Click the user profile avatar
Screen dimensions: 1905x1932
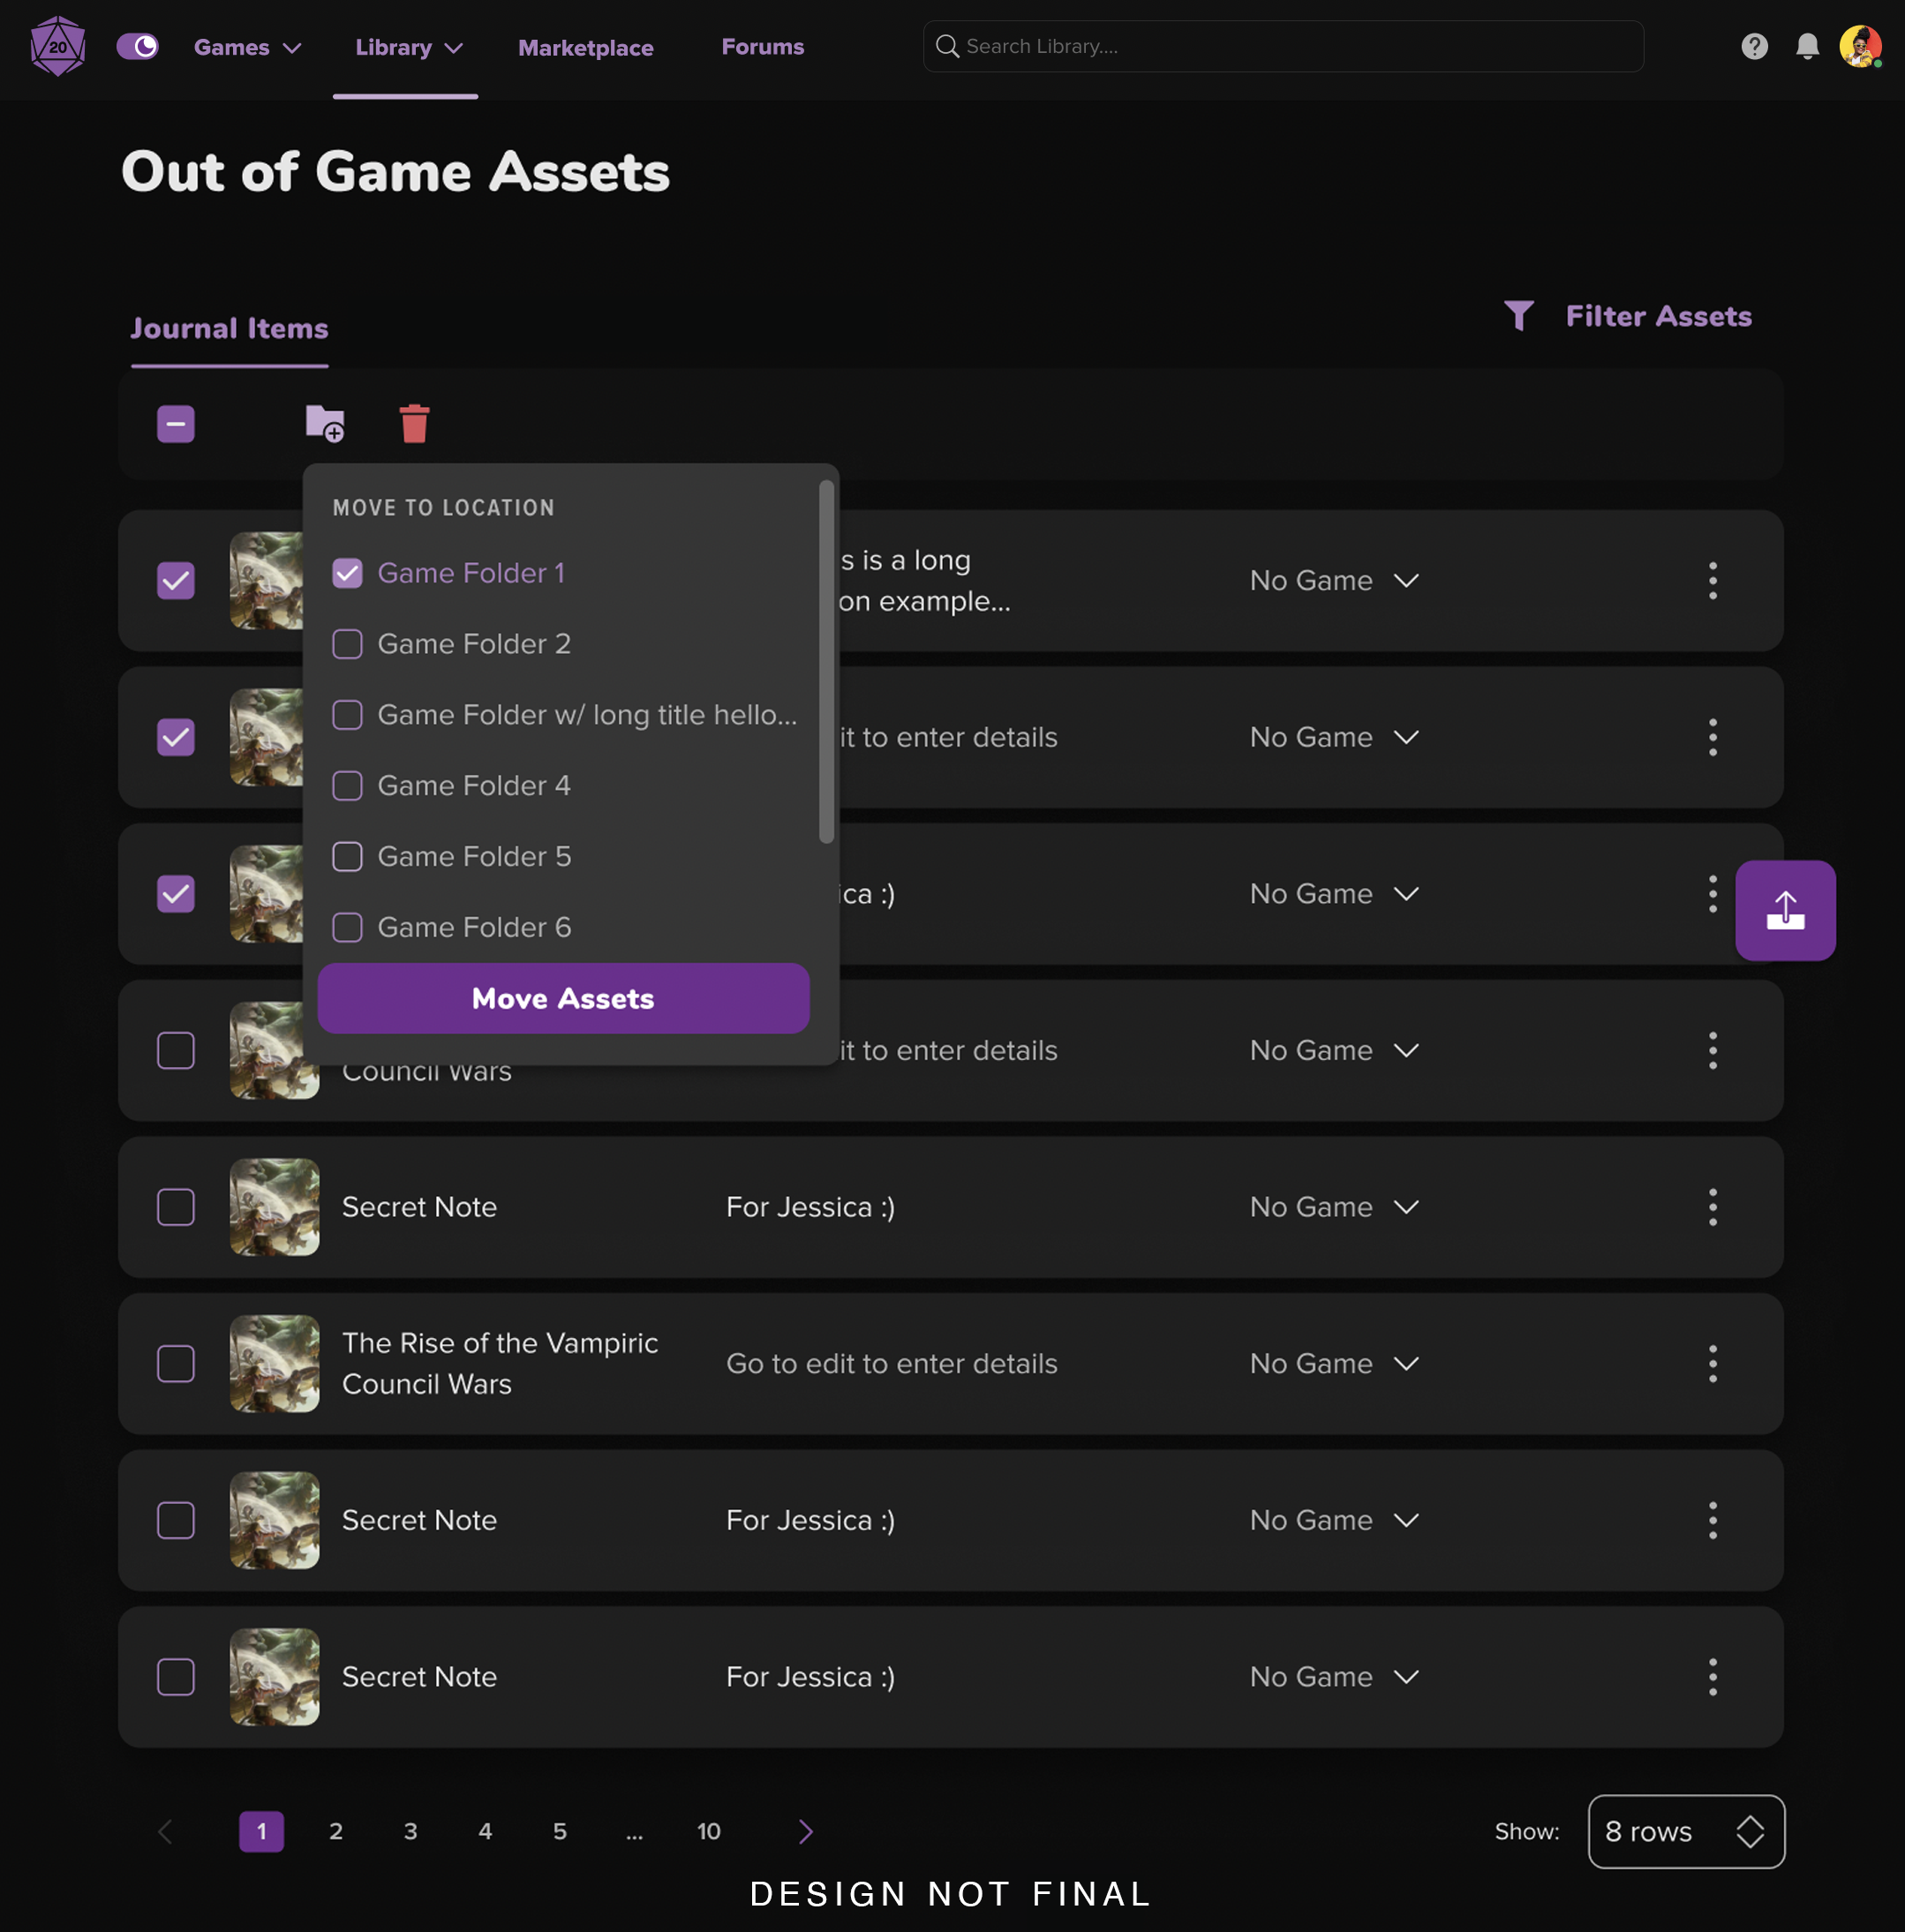[x=1860, y=46]
